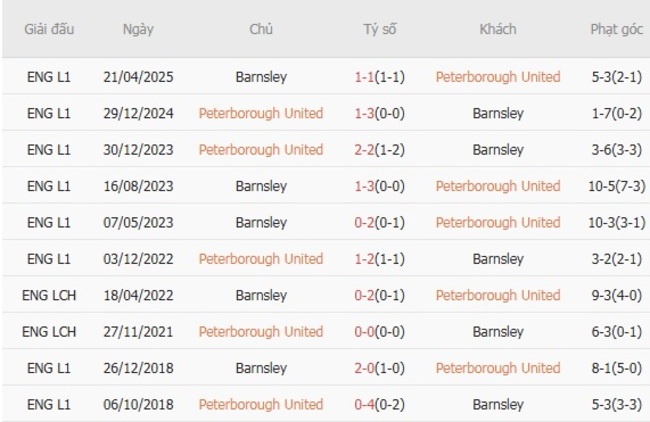This screenshot has width=650, height=422.
Task: Select Peterborough United in 07/05/2023 match
Action: tap(497, 222)
